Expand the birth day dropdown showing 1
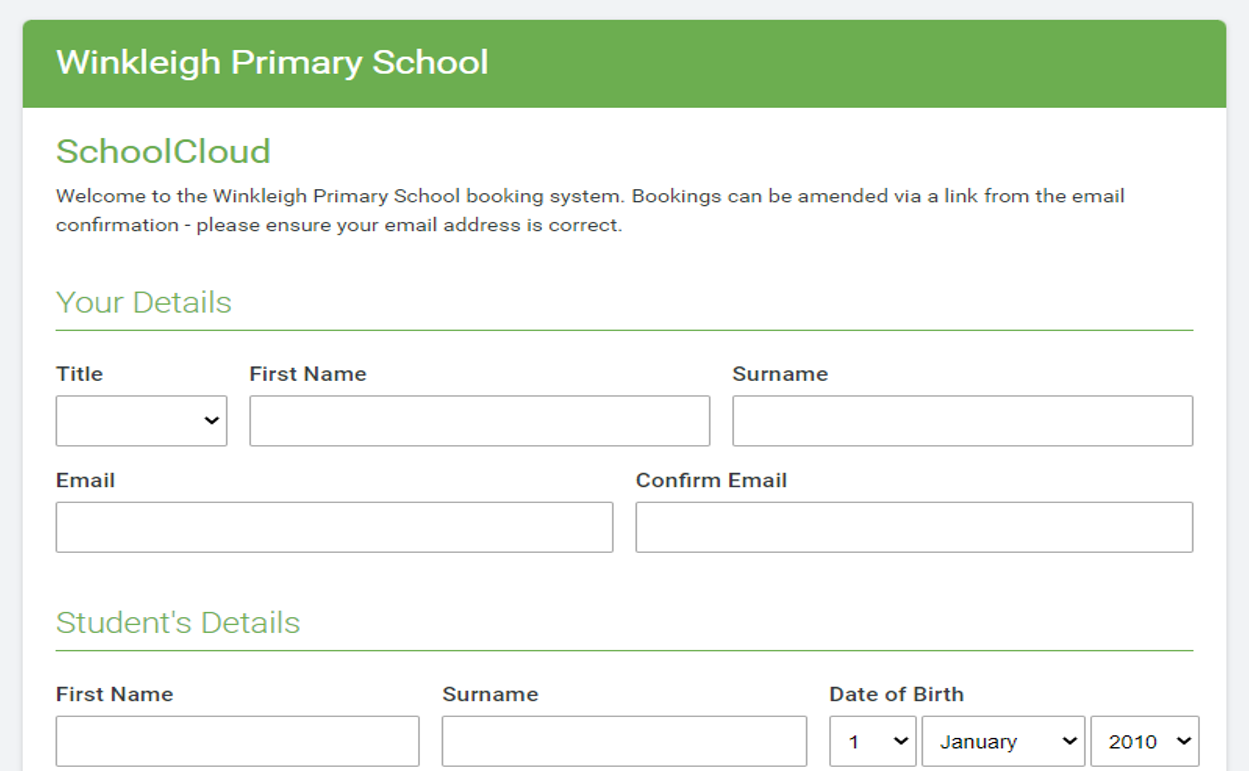The height and width of the screenshot is (771, 1249). 872,742
